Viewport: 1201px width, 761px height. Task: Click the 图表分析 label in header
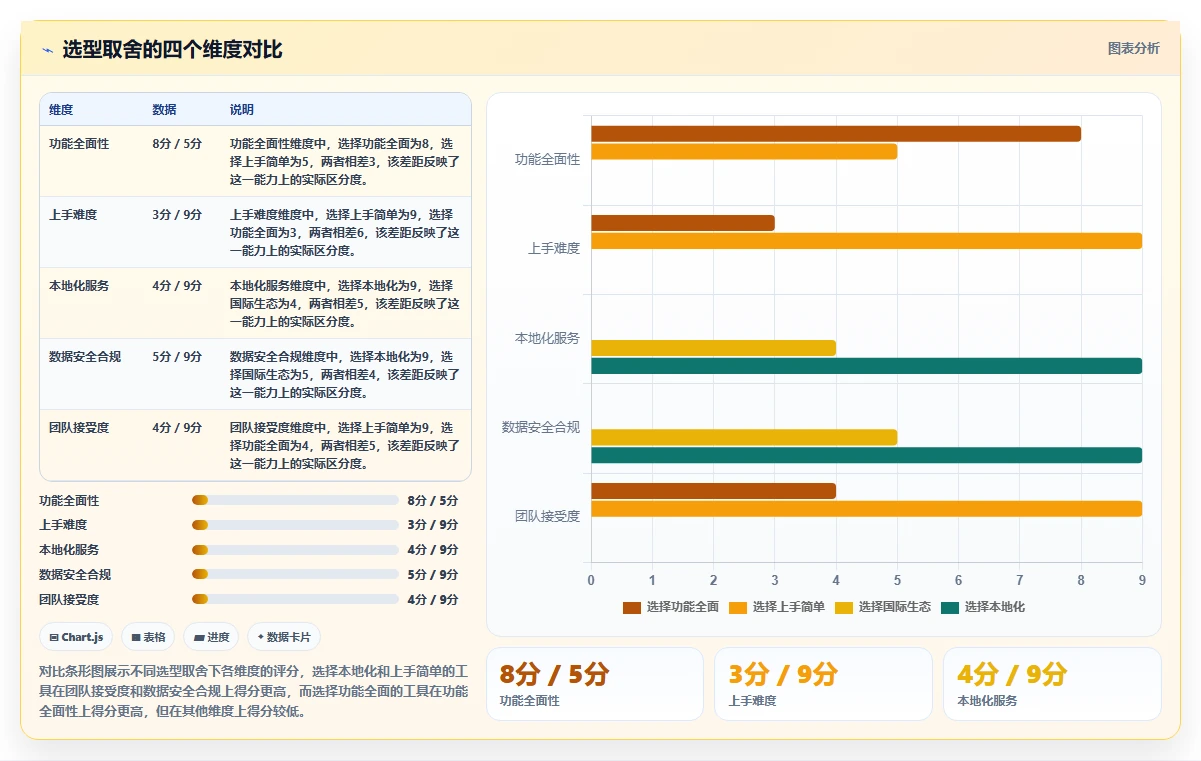click(x=1133, y=48)
